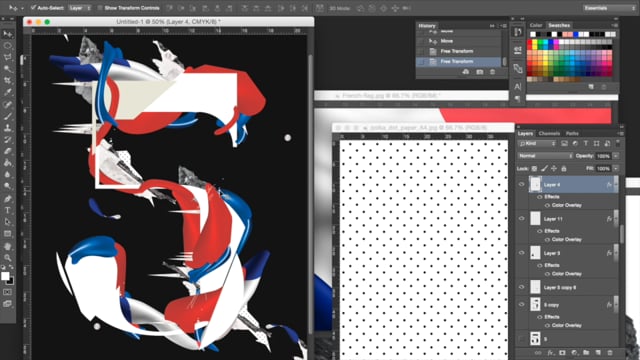Image resolution: width=640 pixels, height=360 pixels.
Task: Hide Layer 4 using its eye icon
Action: coord(521,184)
